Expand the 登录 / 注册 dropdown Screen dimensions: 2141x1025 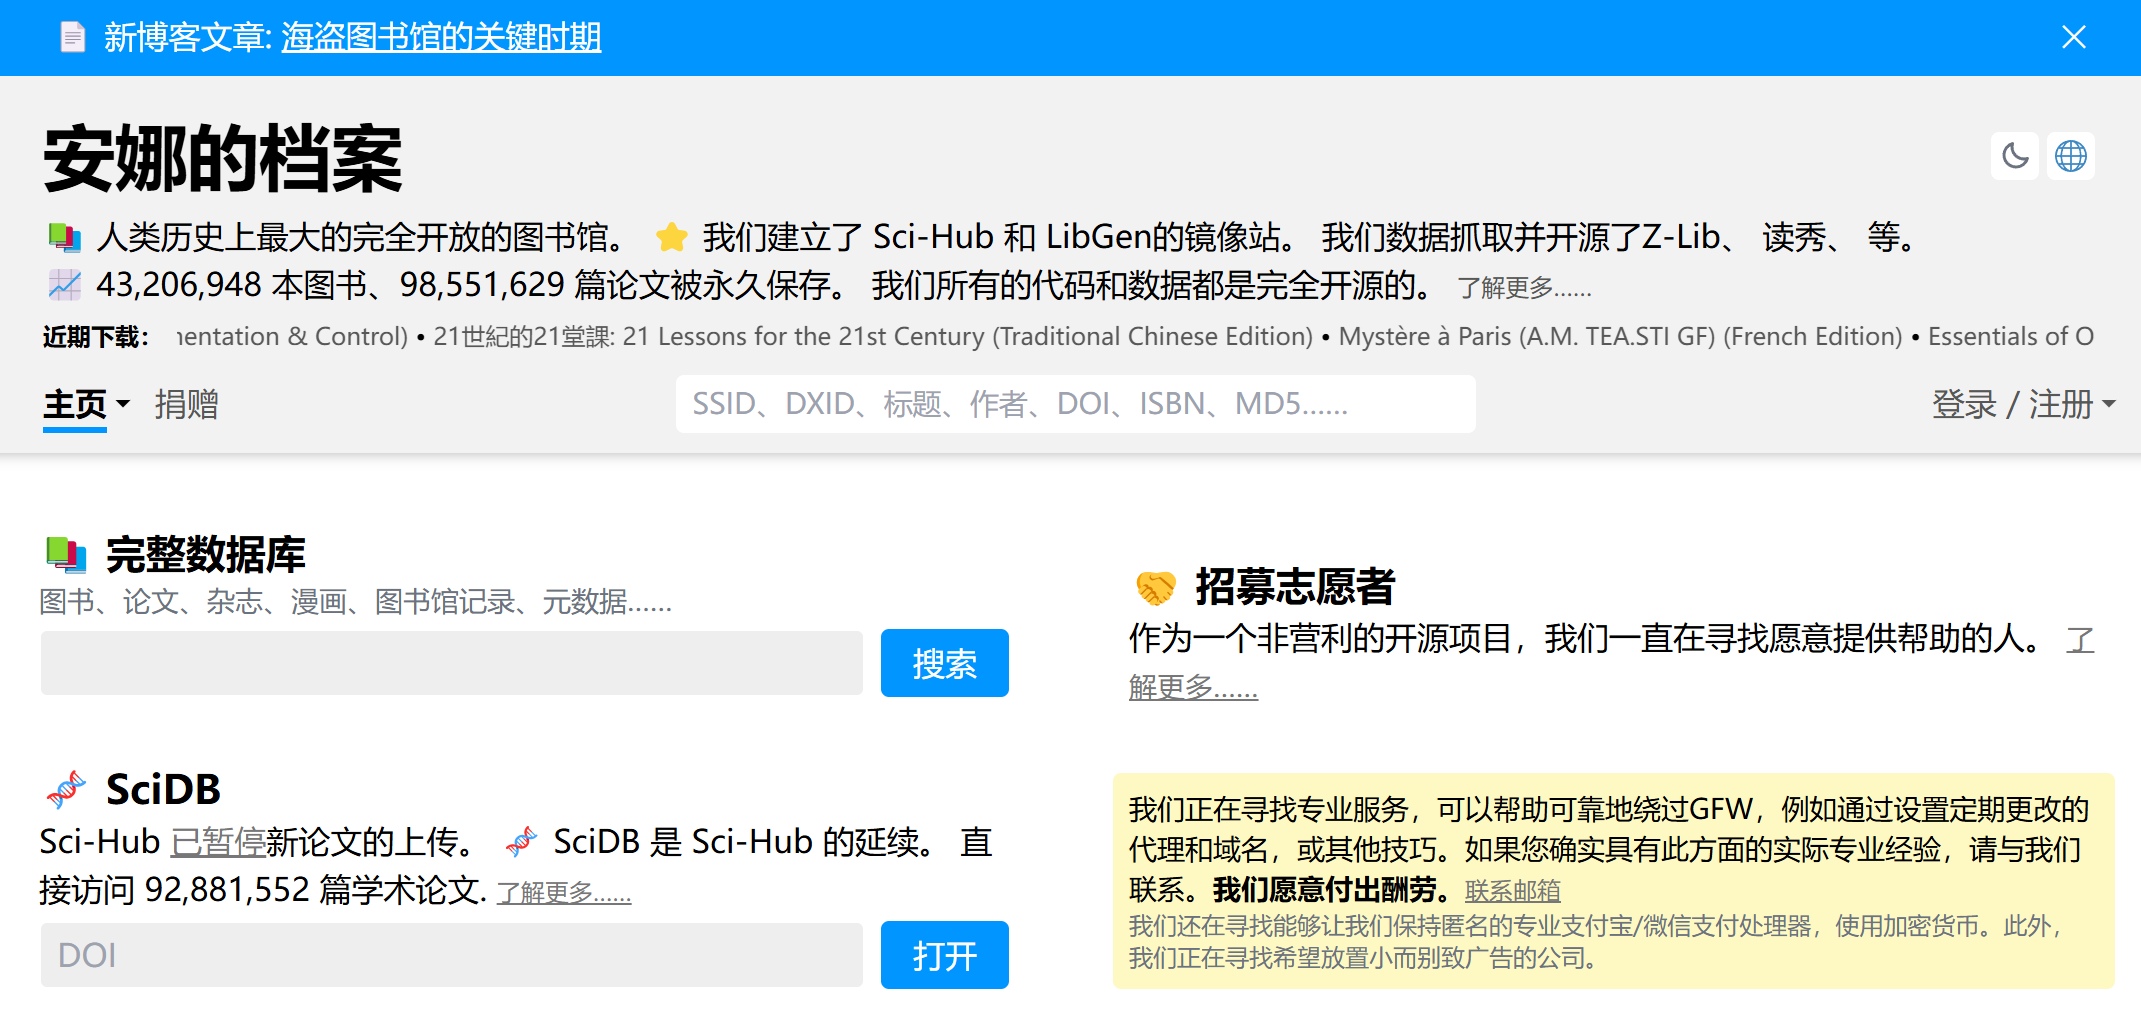2023,404
